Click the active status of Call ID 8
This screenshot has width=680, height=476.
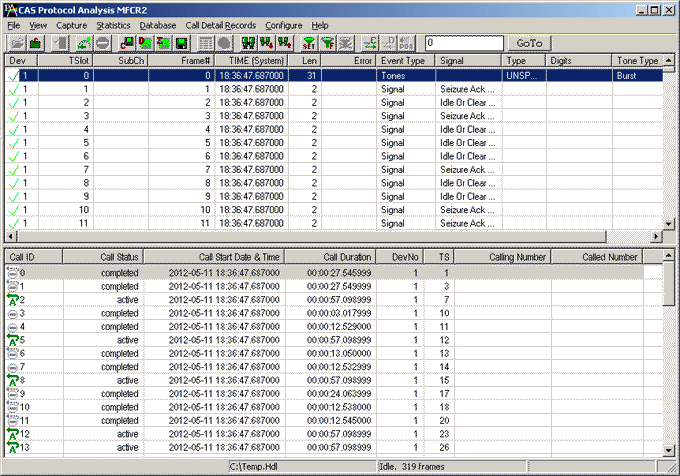[x=128, y=380]
